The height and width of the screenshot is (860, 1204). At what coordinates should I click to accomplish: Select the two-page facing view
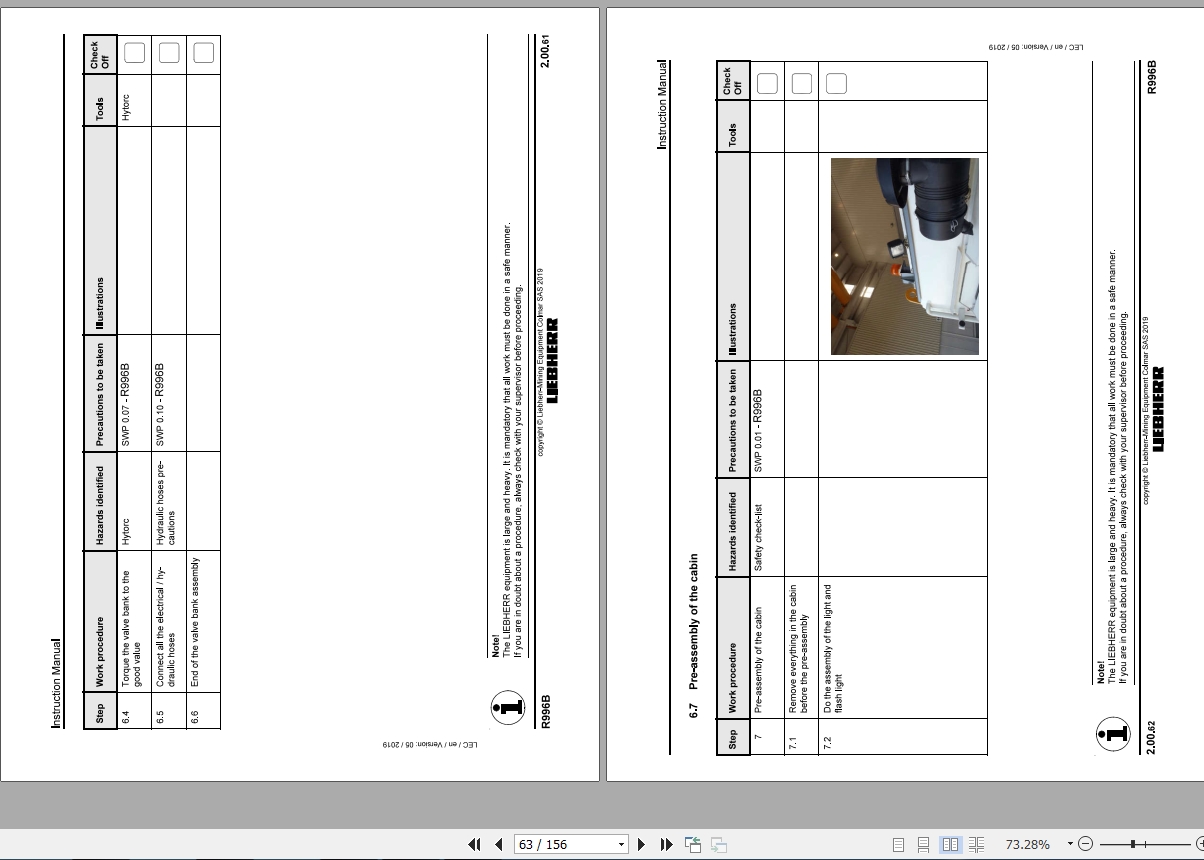949,844
